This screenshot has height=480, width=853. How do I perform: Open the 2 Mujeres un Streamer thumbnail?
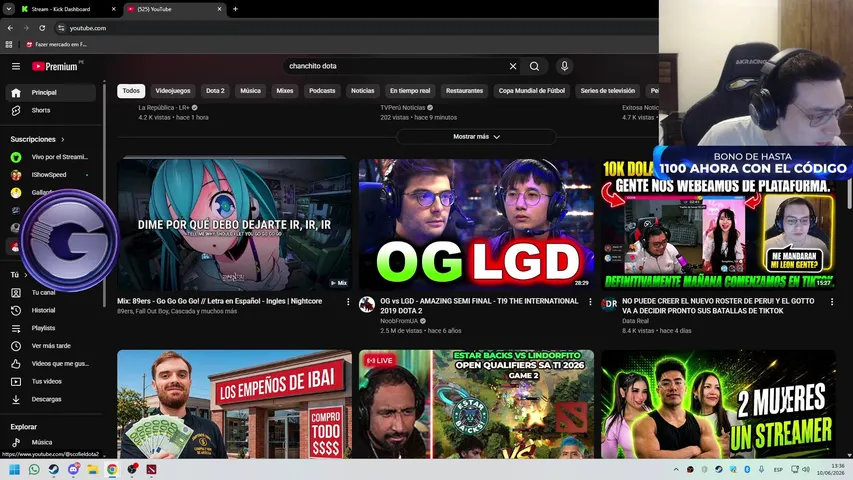pyautogui.click(x=718, y=404)
